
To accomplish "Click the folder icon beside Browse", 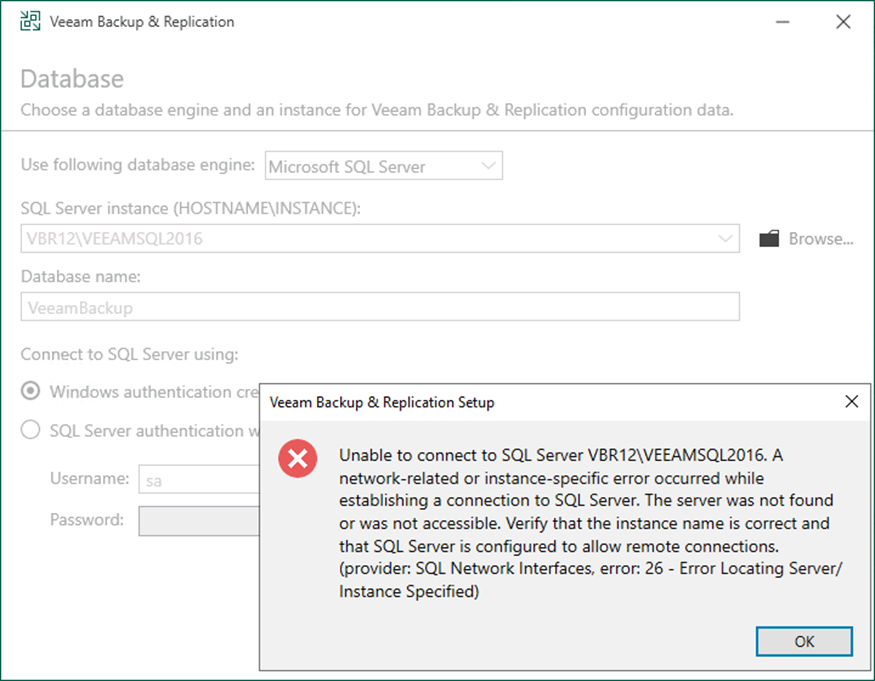I will [x=769, y=239].
